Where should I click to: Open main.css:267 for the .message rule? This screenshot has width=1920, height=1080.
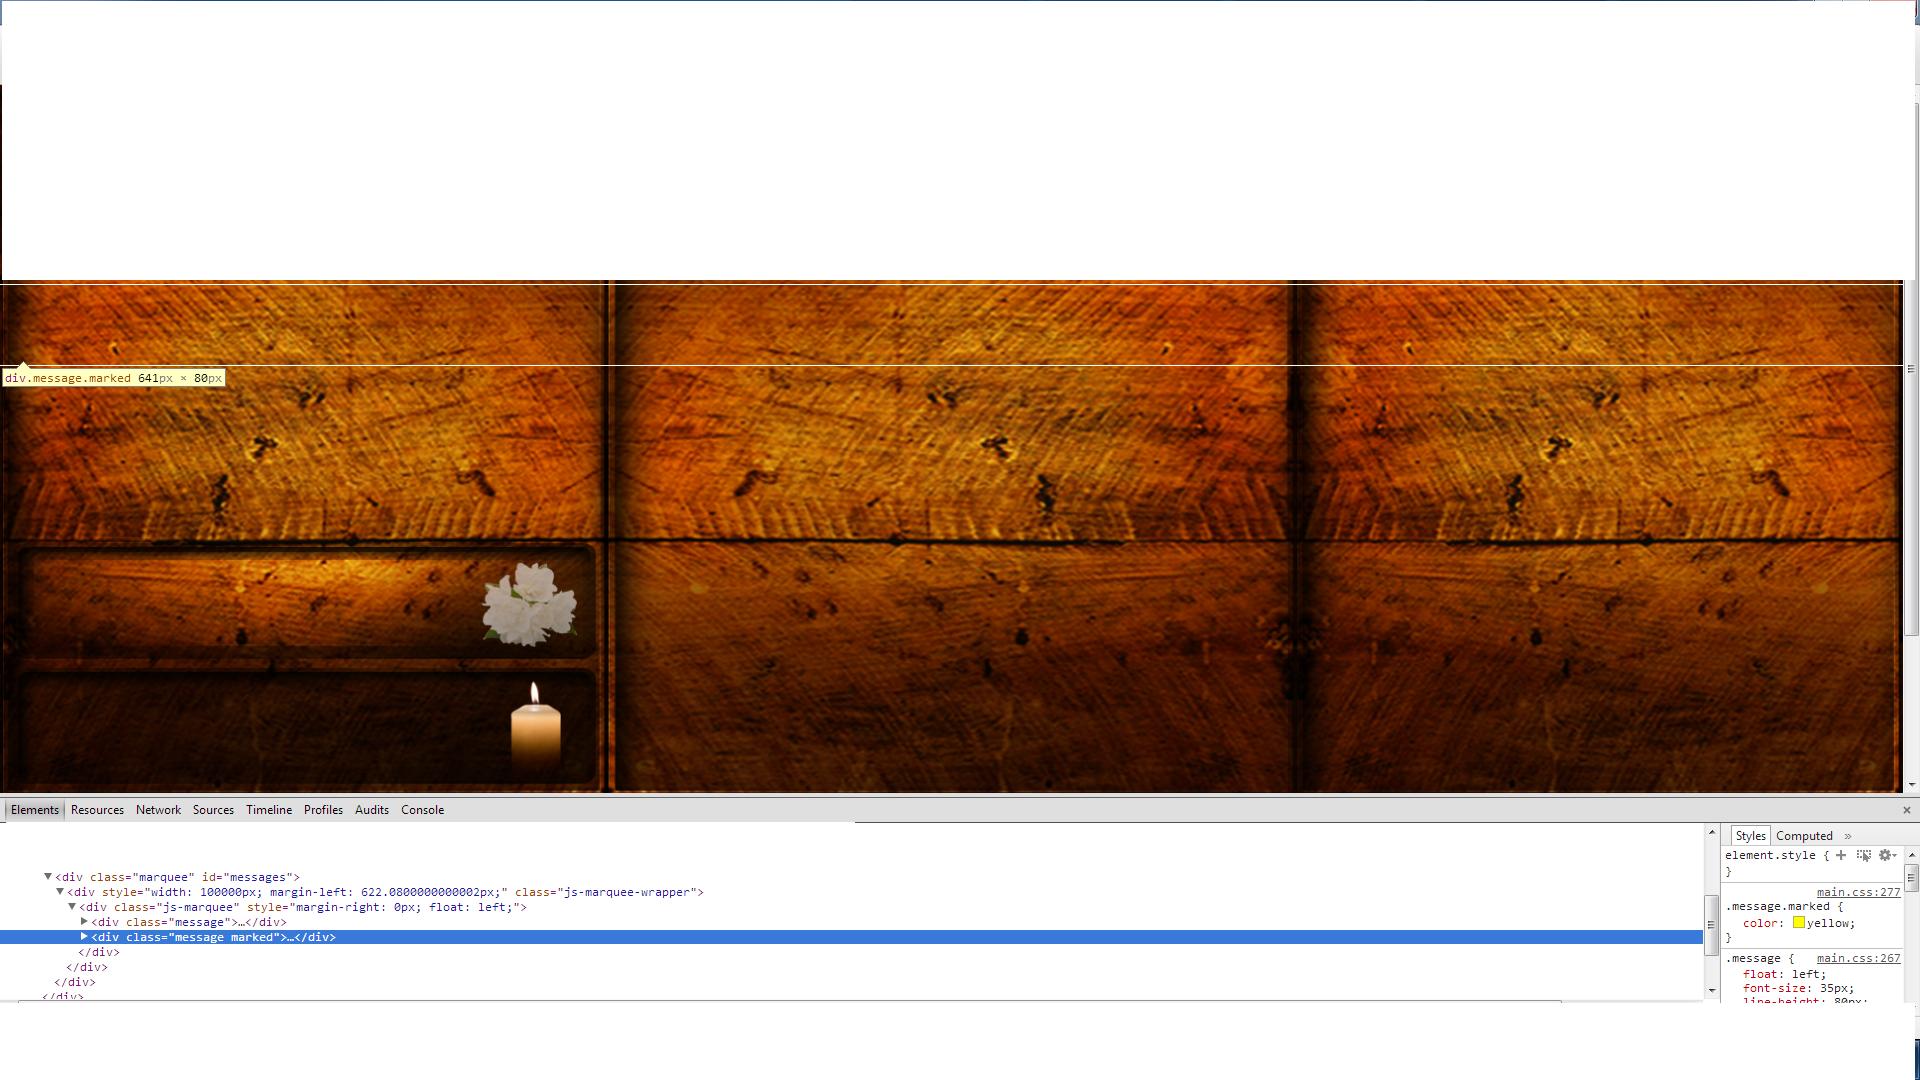coord(1859,958)
